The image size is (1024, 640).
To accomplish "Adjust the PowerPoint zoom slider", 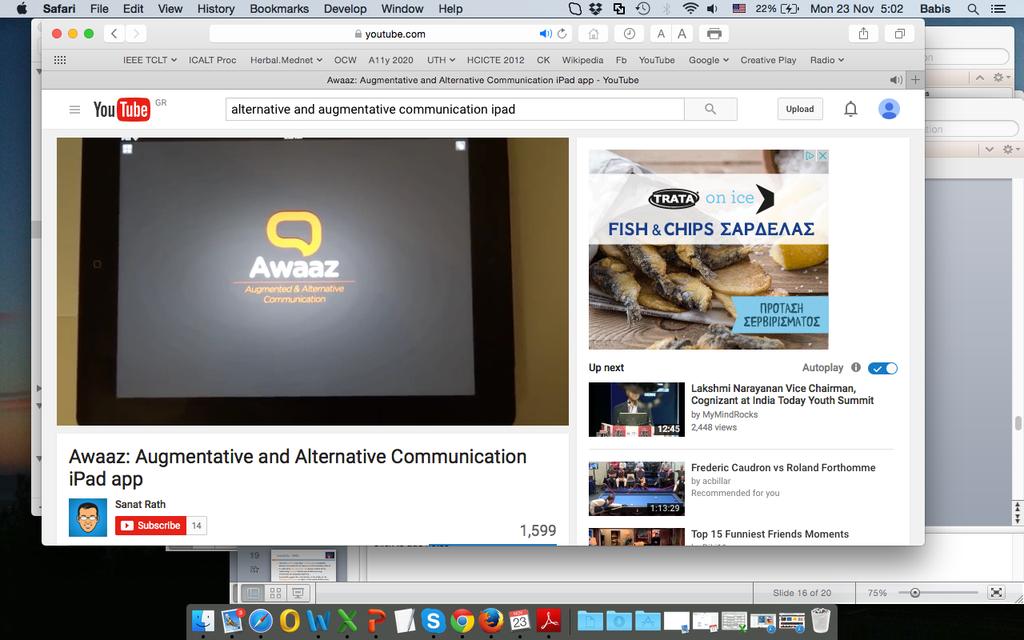I will tap(915, 593).
